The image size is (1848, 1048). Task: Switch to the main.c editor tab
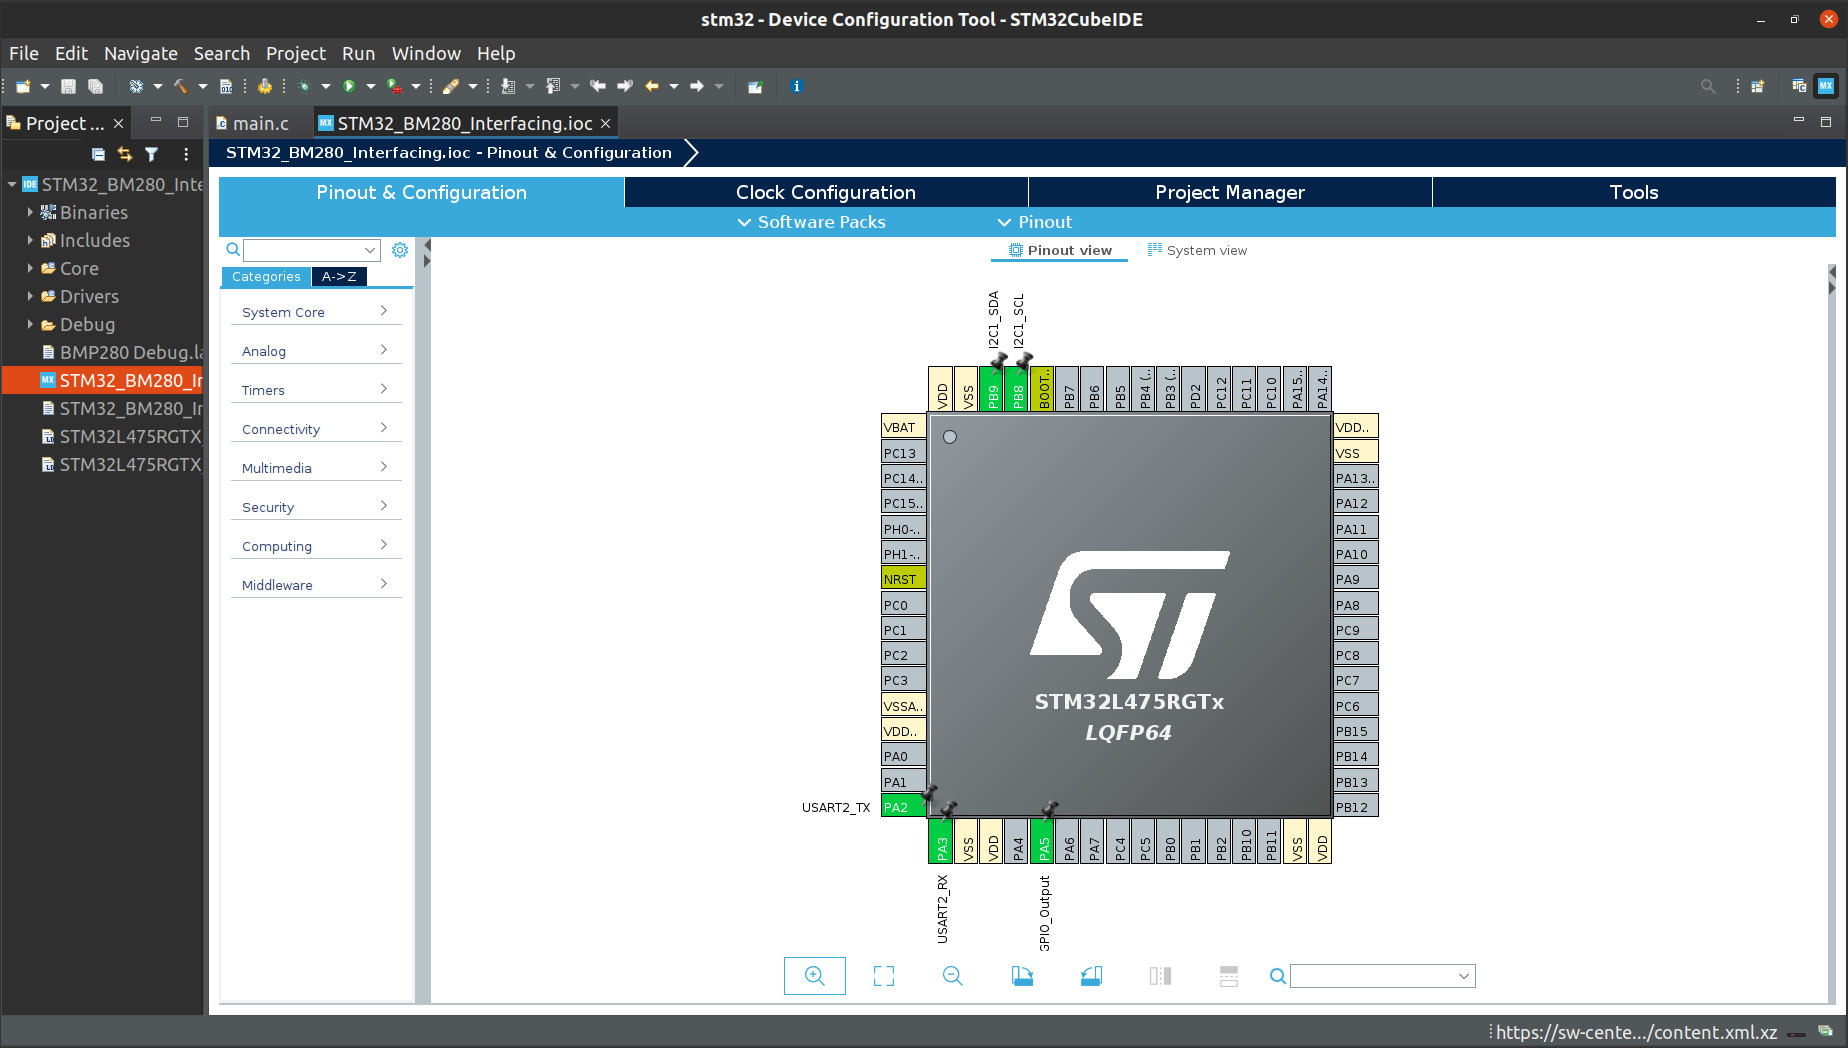(x=262, y=122)
